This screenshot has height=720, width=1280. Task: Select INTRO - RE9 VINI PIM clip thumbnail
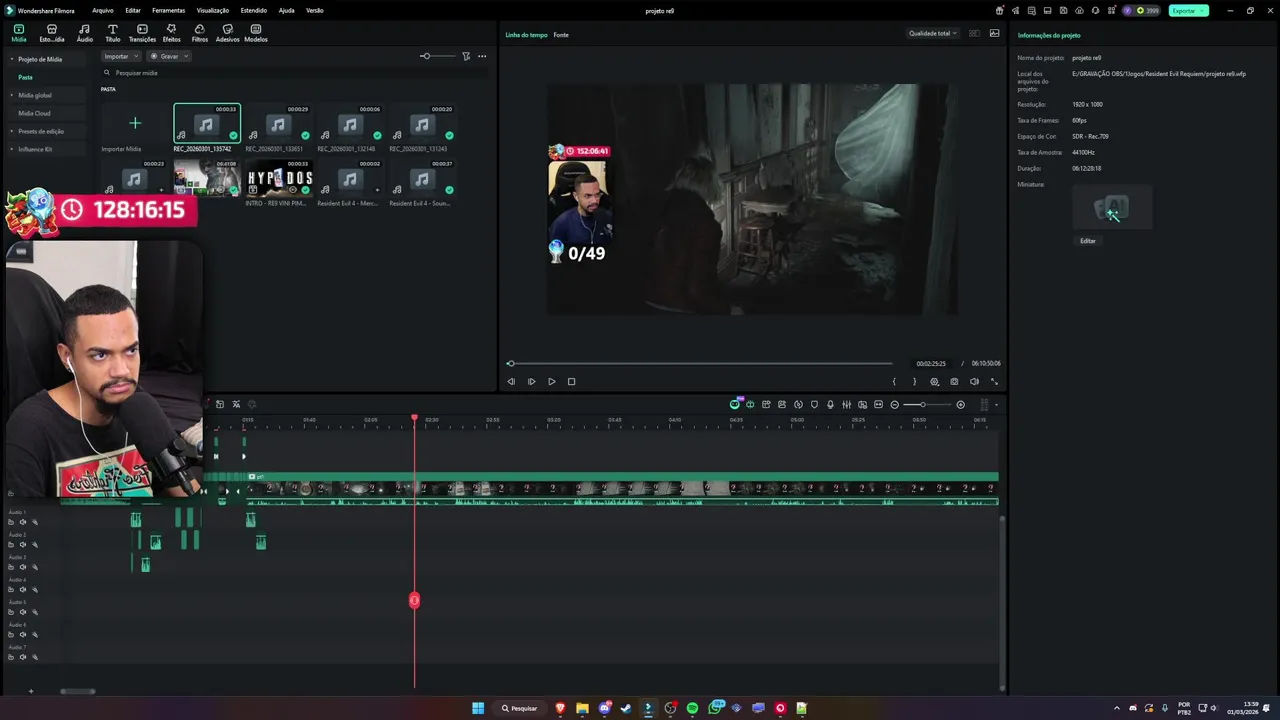click(278, 178)
